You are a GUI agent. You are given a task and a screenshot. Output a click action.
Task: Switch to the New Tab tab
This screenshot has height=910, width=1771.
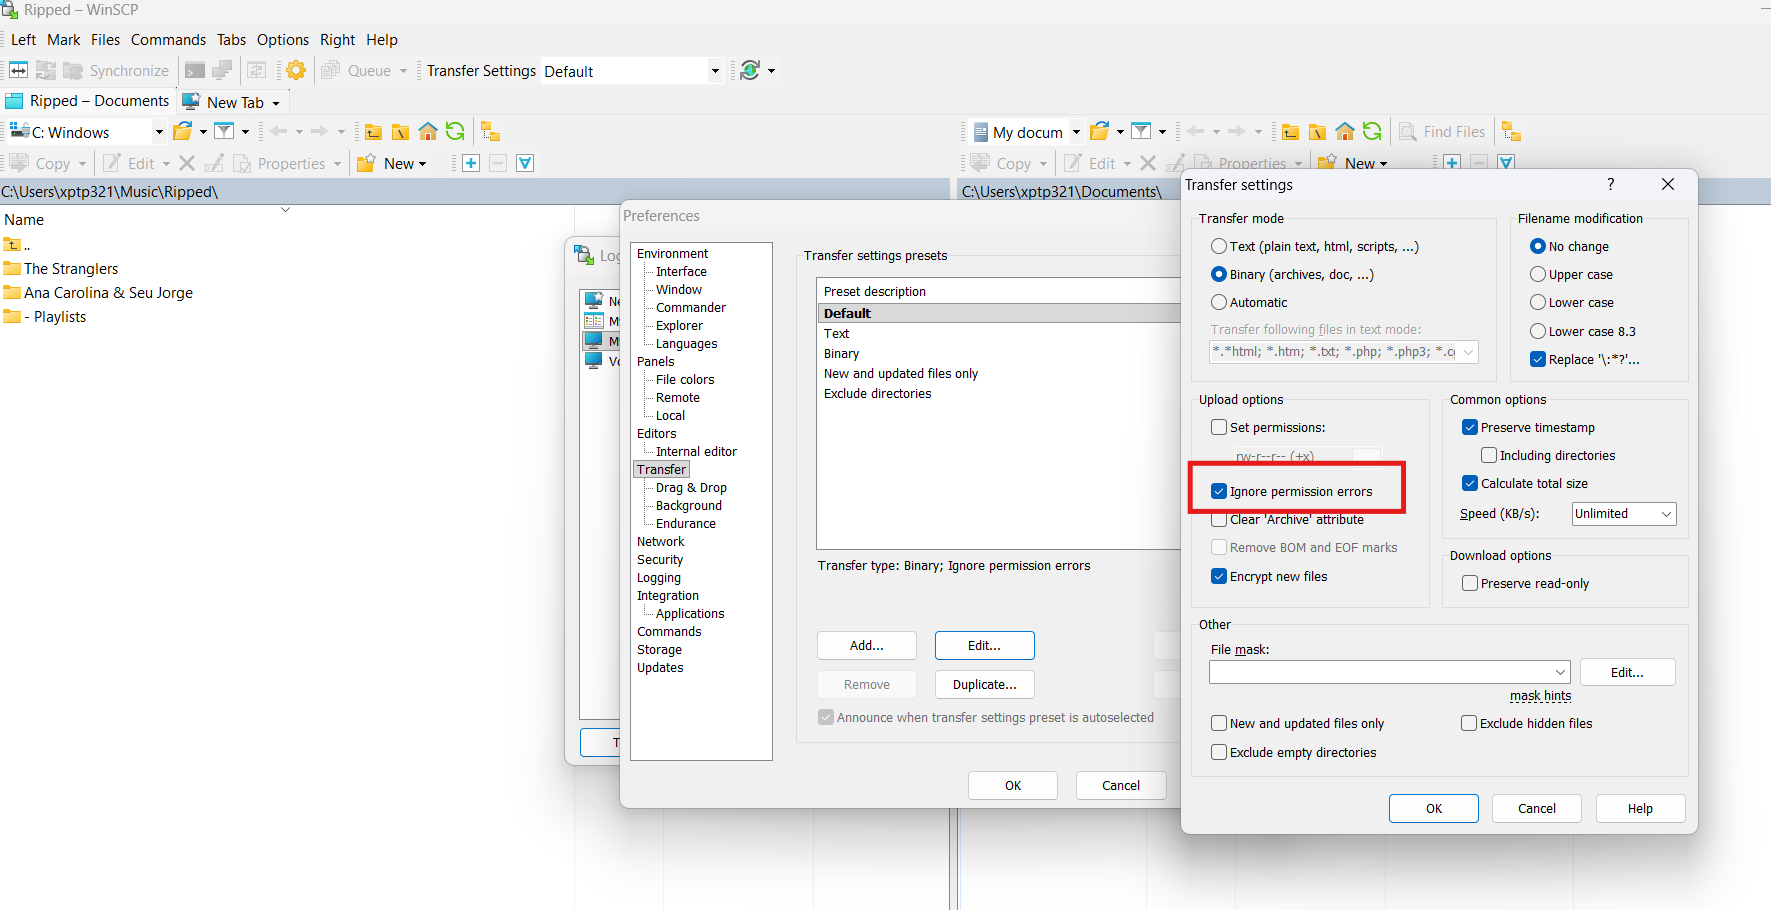tap(234, 102)
